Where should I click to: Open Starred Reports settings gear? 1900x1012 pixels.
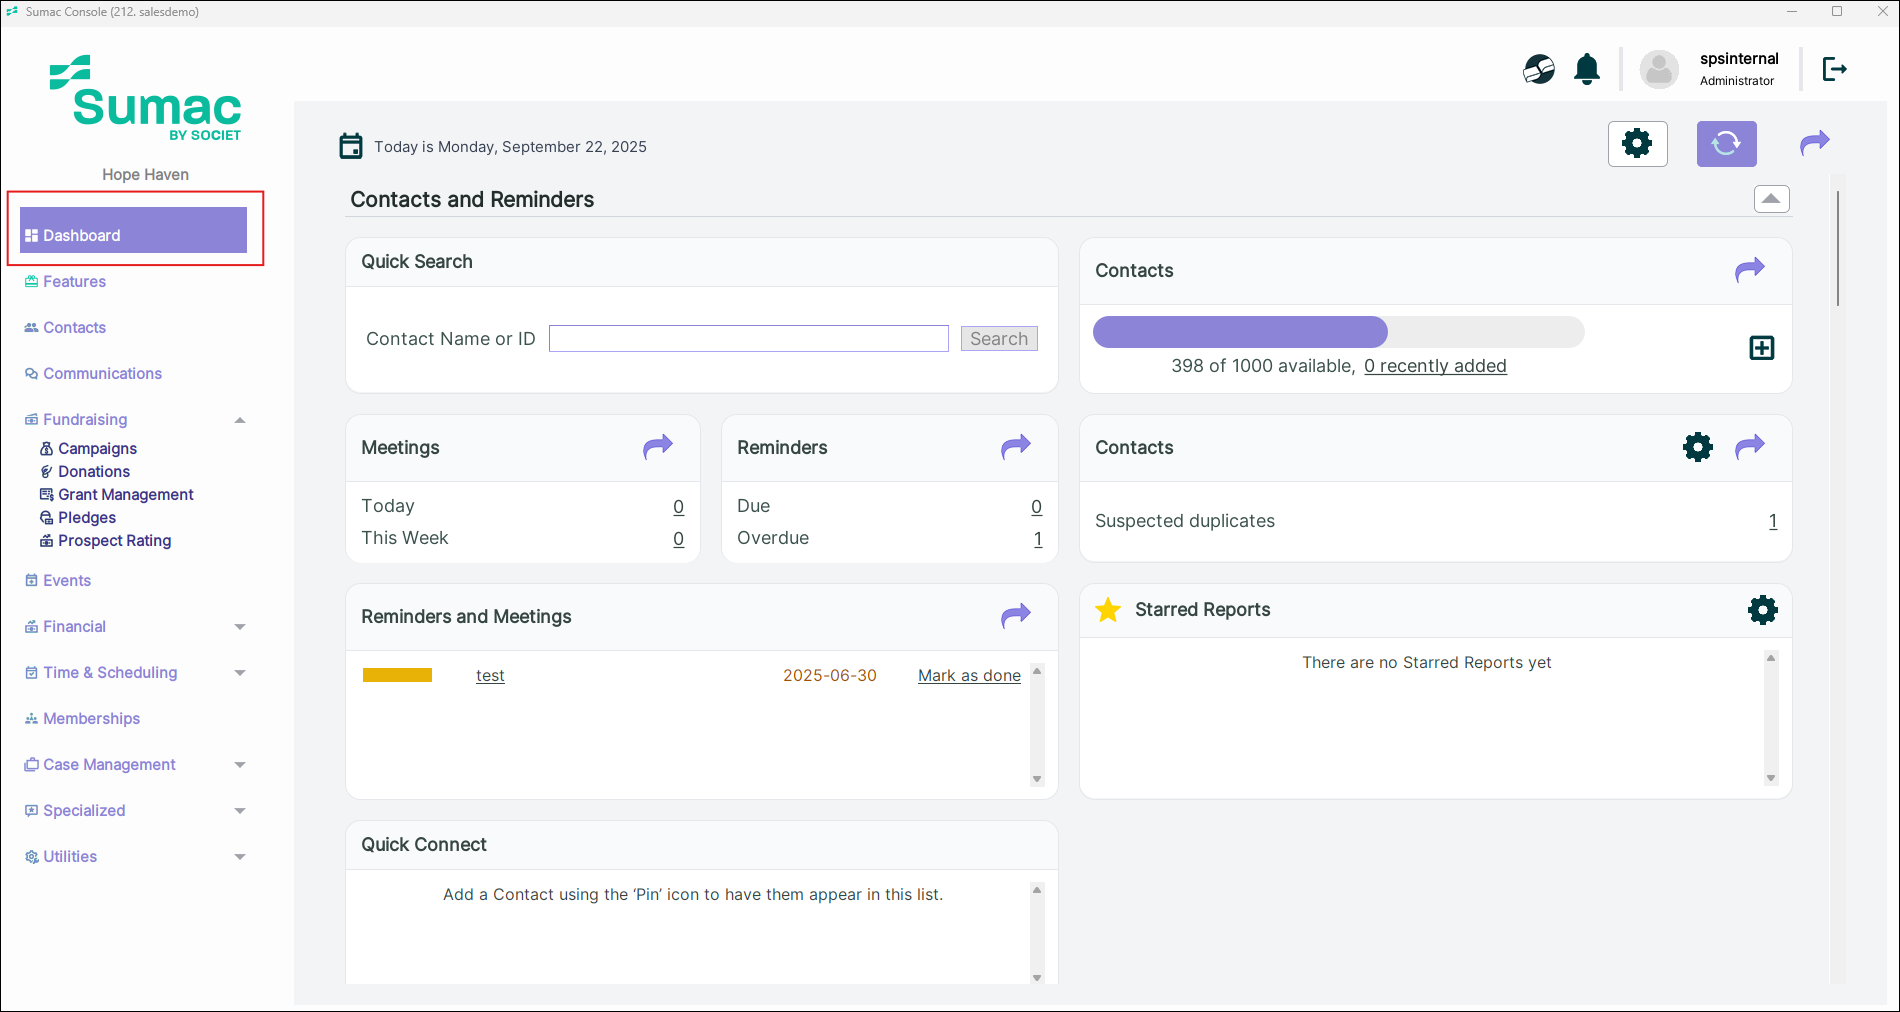(x=1762, y=610)
